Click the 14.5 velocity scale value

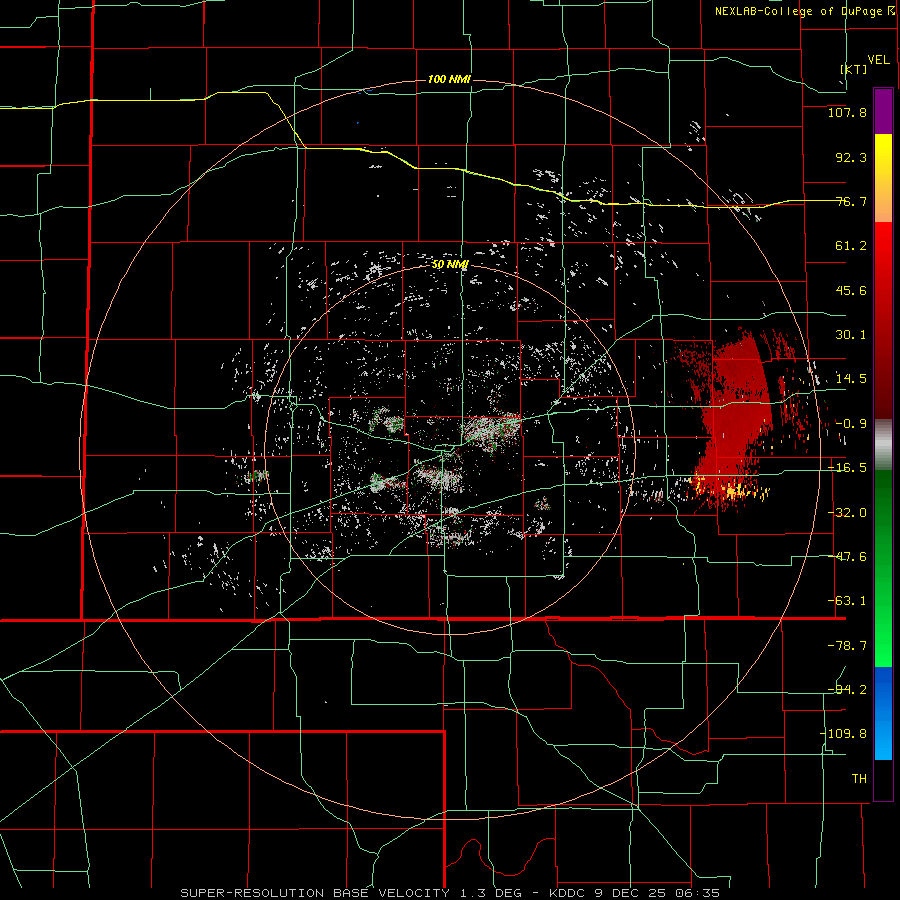pos(851,379)
